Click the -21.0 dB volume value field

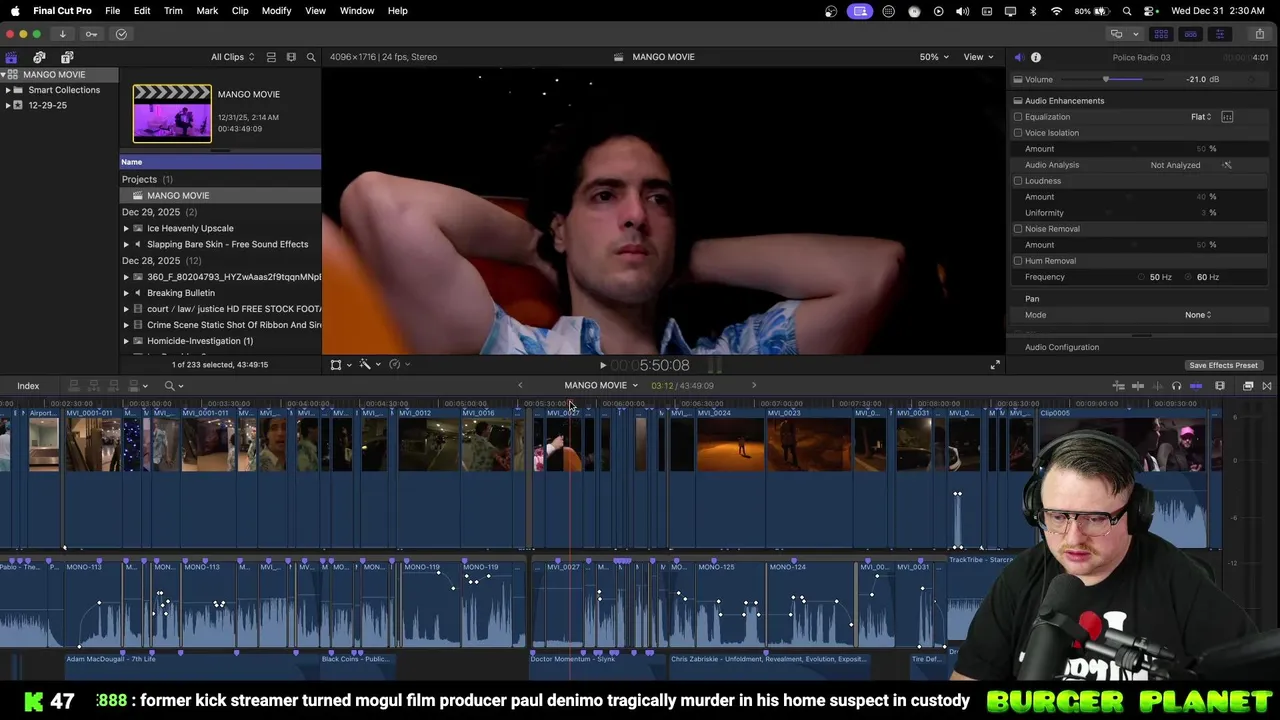(x=1203, y=79)
